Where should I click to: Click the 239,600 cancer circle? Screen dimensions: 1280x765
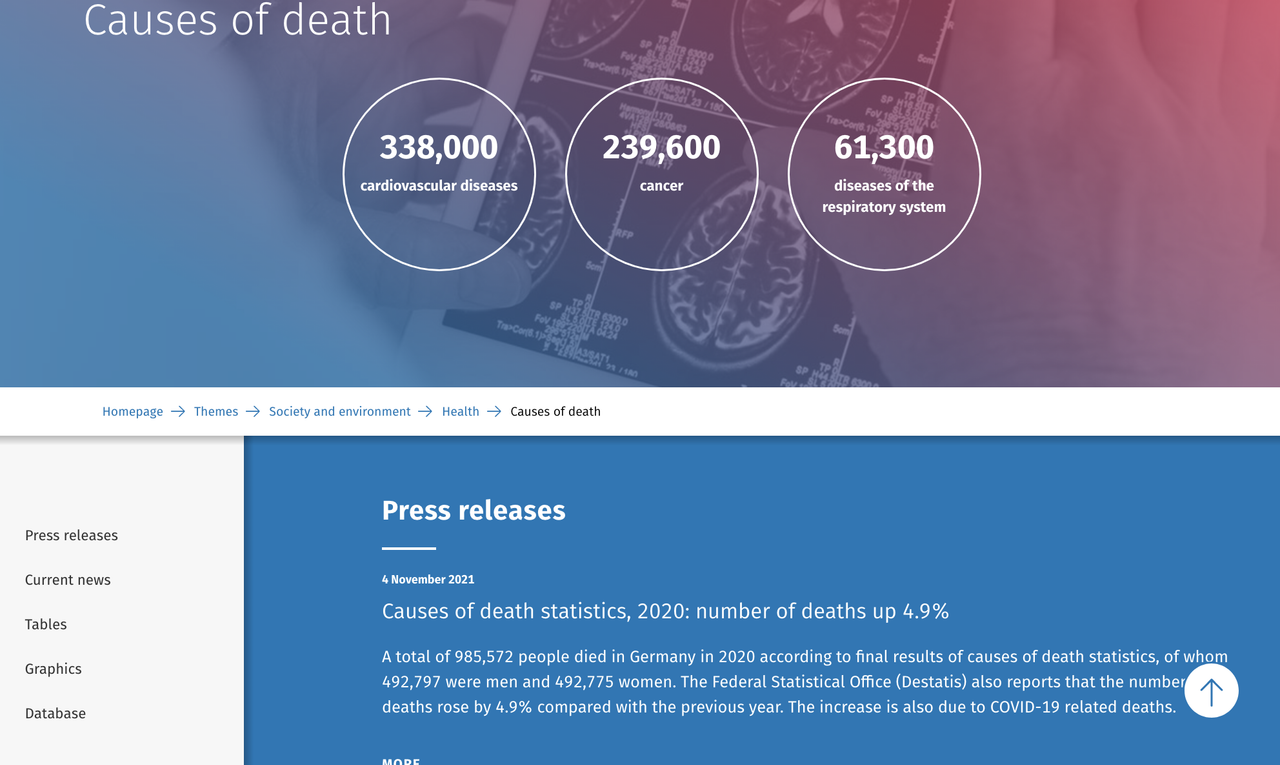pyautogui.click(x=661, y=174)
